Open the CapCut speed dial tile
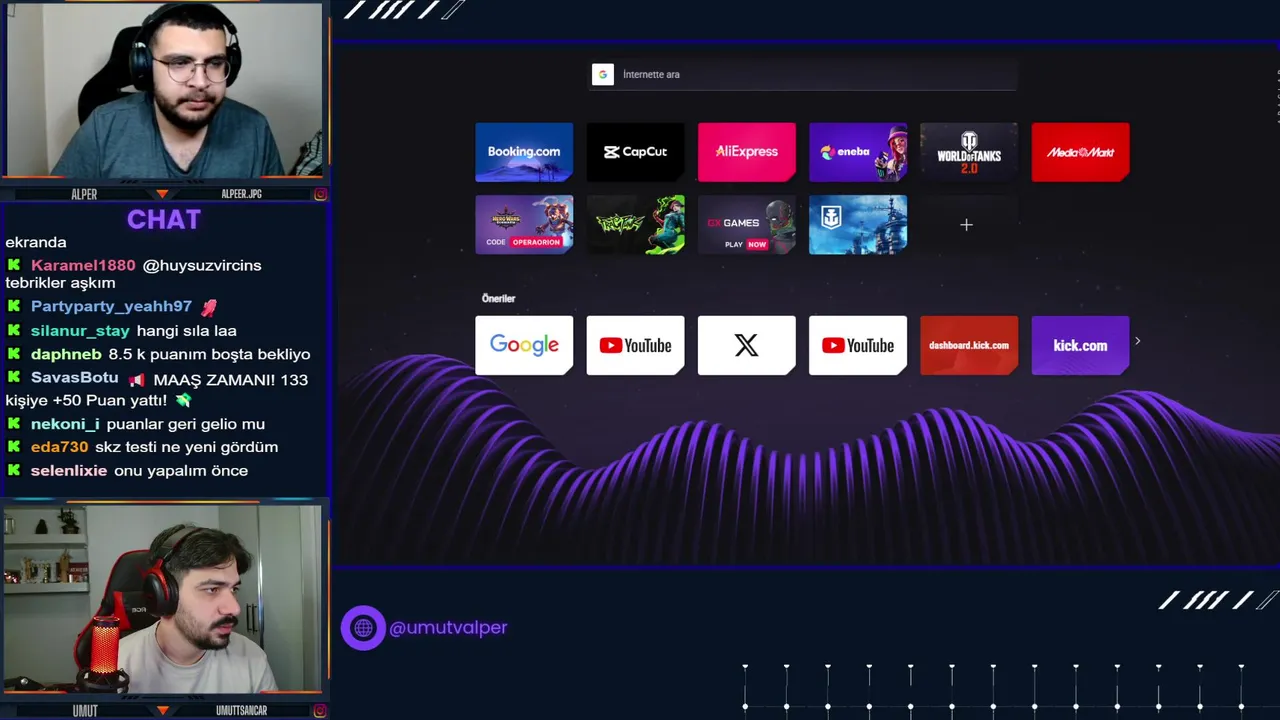 635,152
